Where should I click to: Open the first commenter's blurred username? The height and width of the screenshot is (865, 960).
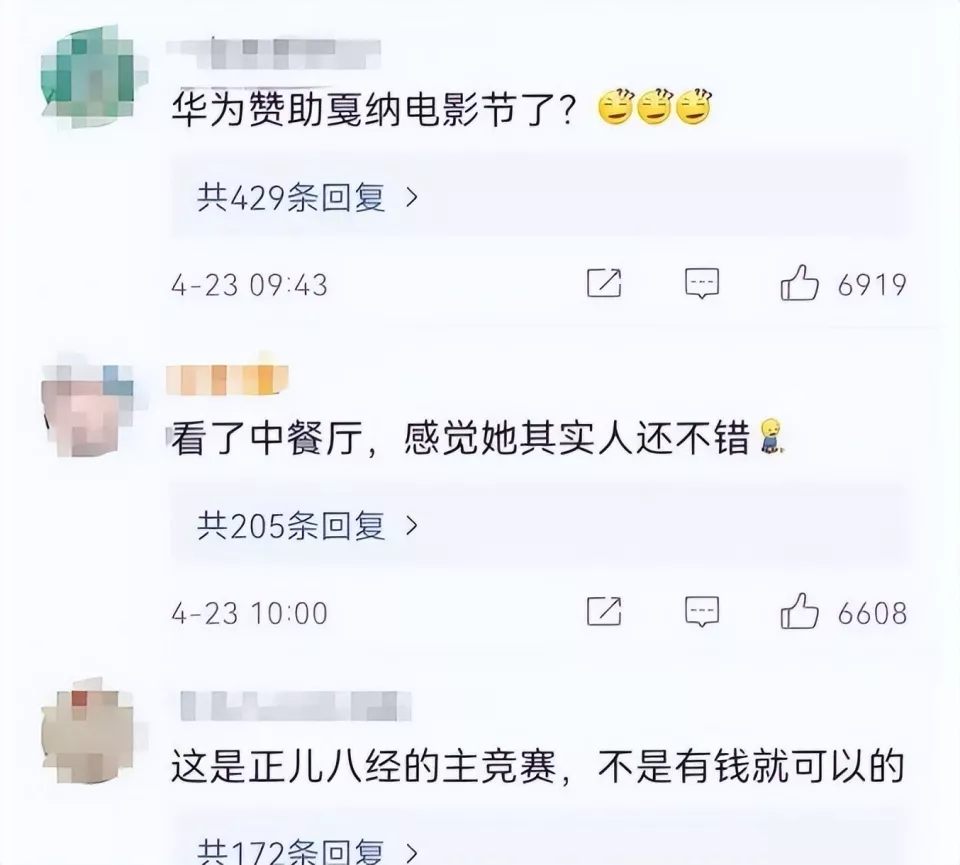pyautogui.click(x=274, y=53)
